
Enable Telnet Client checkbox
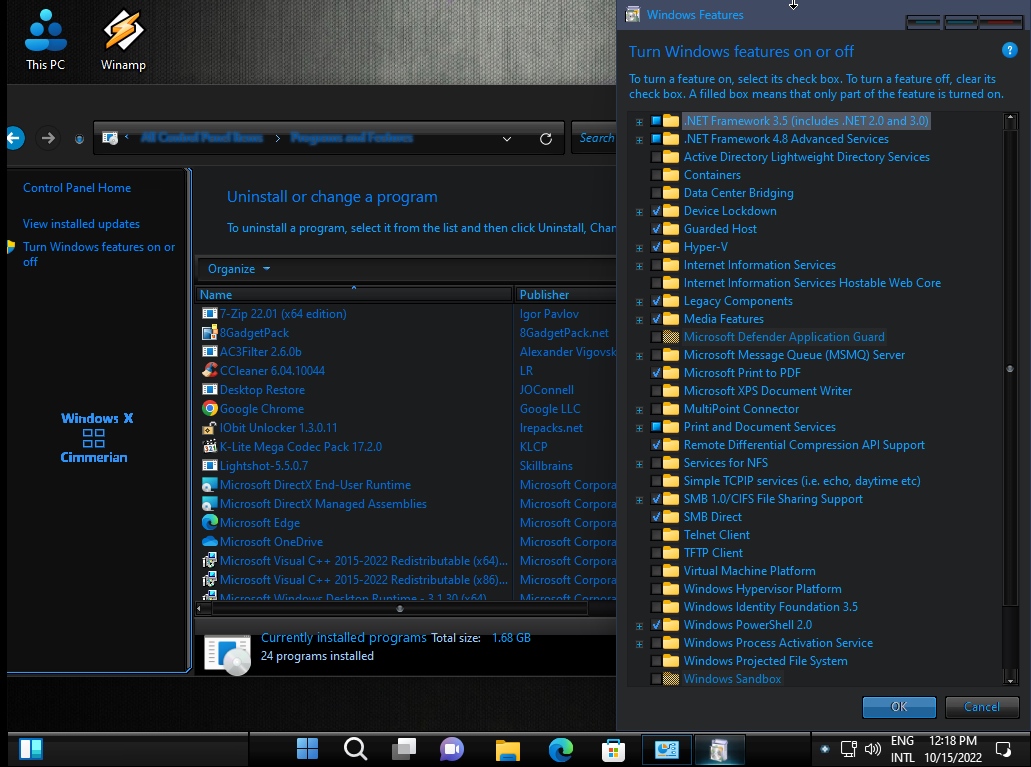coord(656,535)
